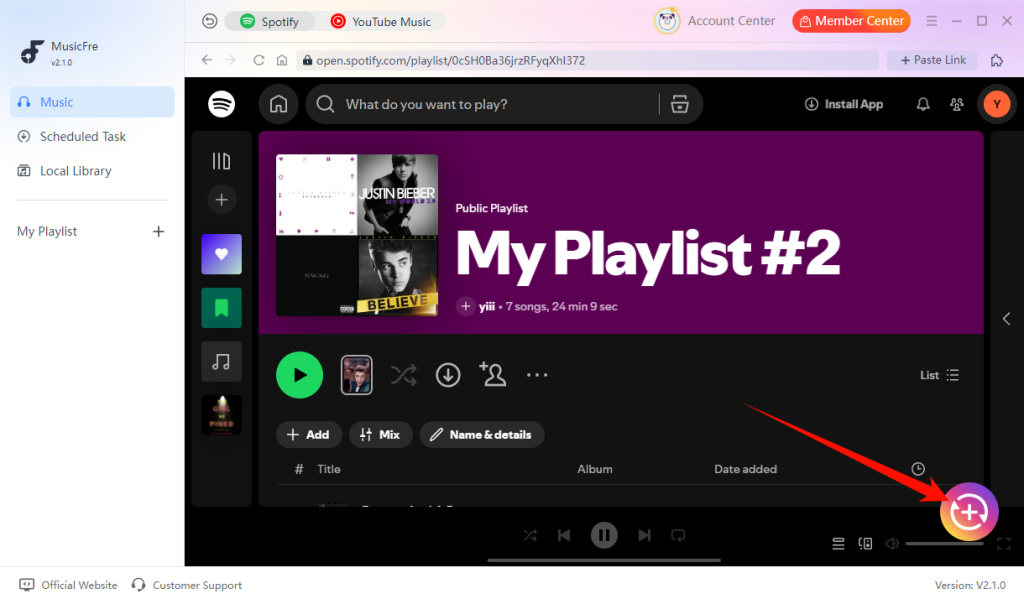Play the playlist with green button
The image size is (1024, 604).
click(x=299, y=375)
